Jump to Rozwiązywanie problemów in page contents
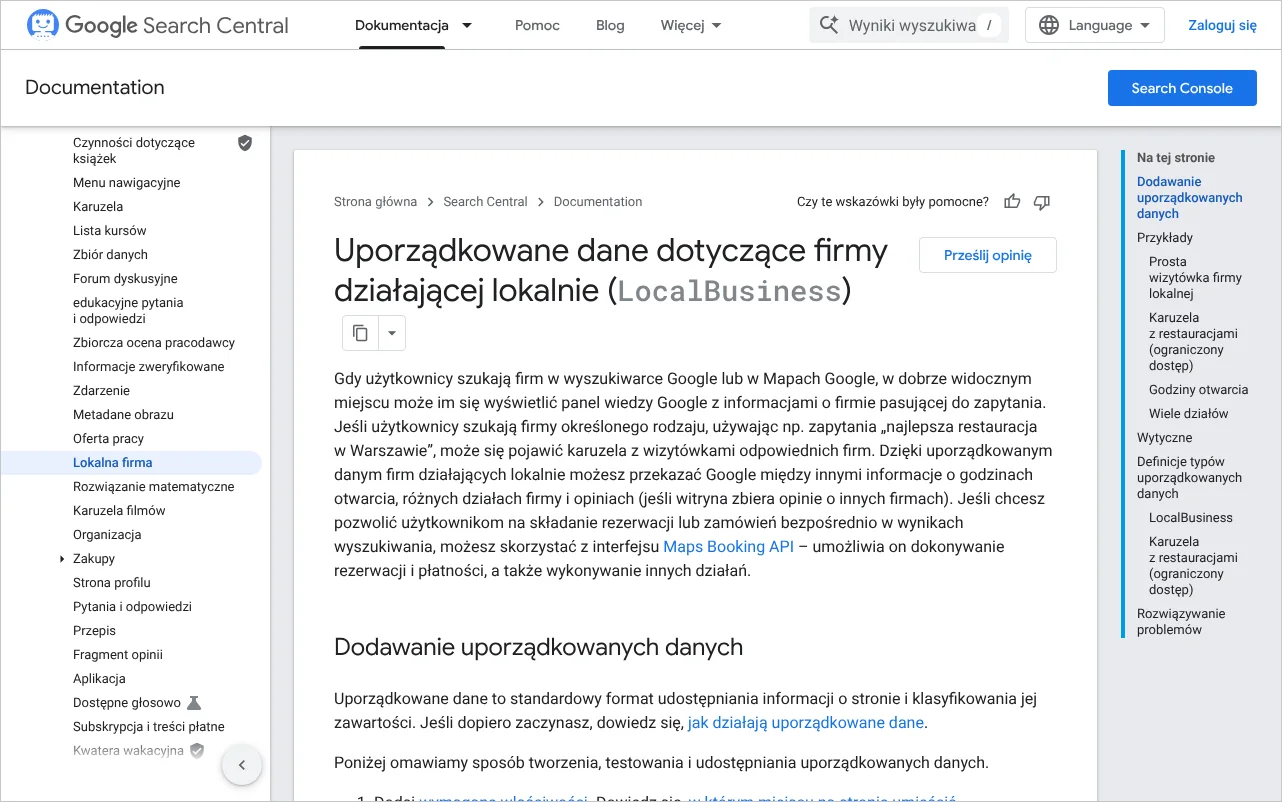 point(1181,622)
